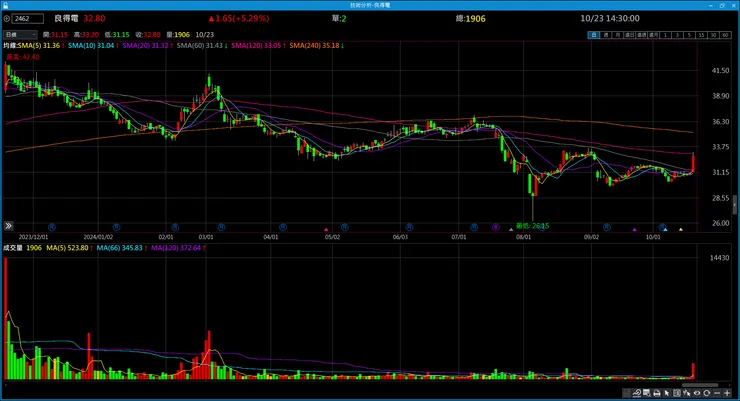Select the monthly (月) period tab
740x401 pixels.
[x=618, y=35]
